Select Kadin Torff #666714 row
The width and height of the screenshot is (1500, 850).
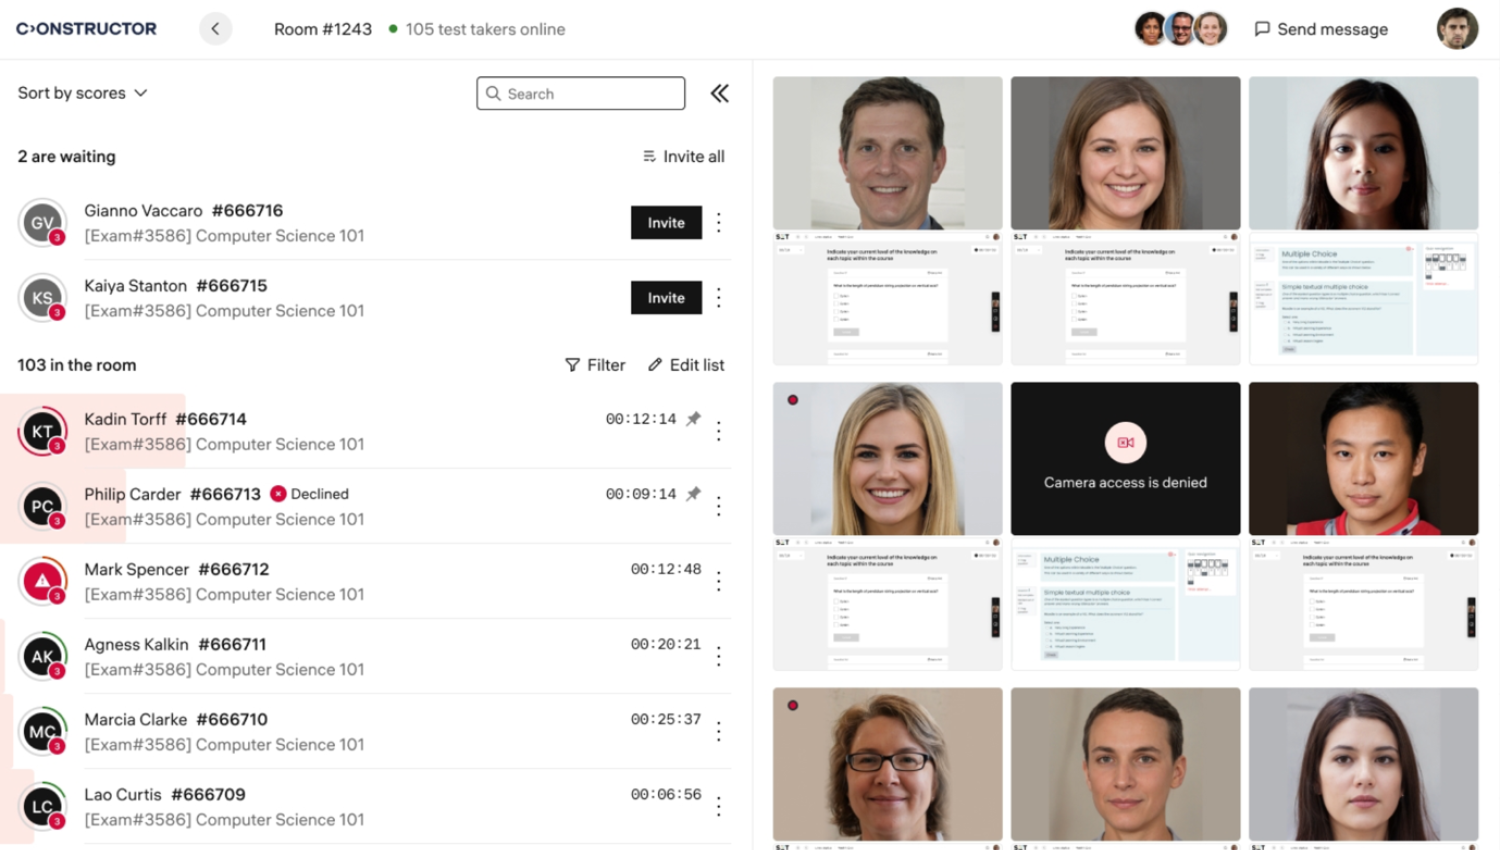coord(366,431)
